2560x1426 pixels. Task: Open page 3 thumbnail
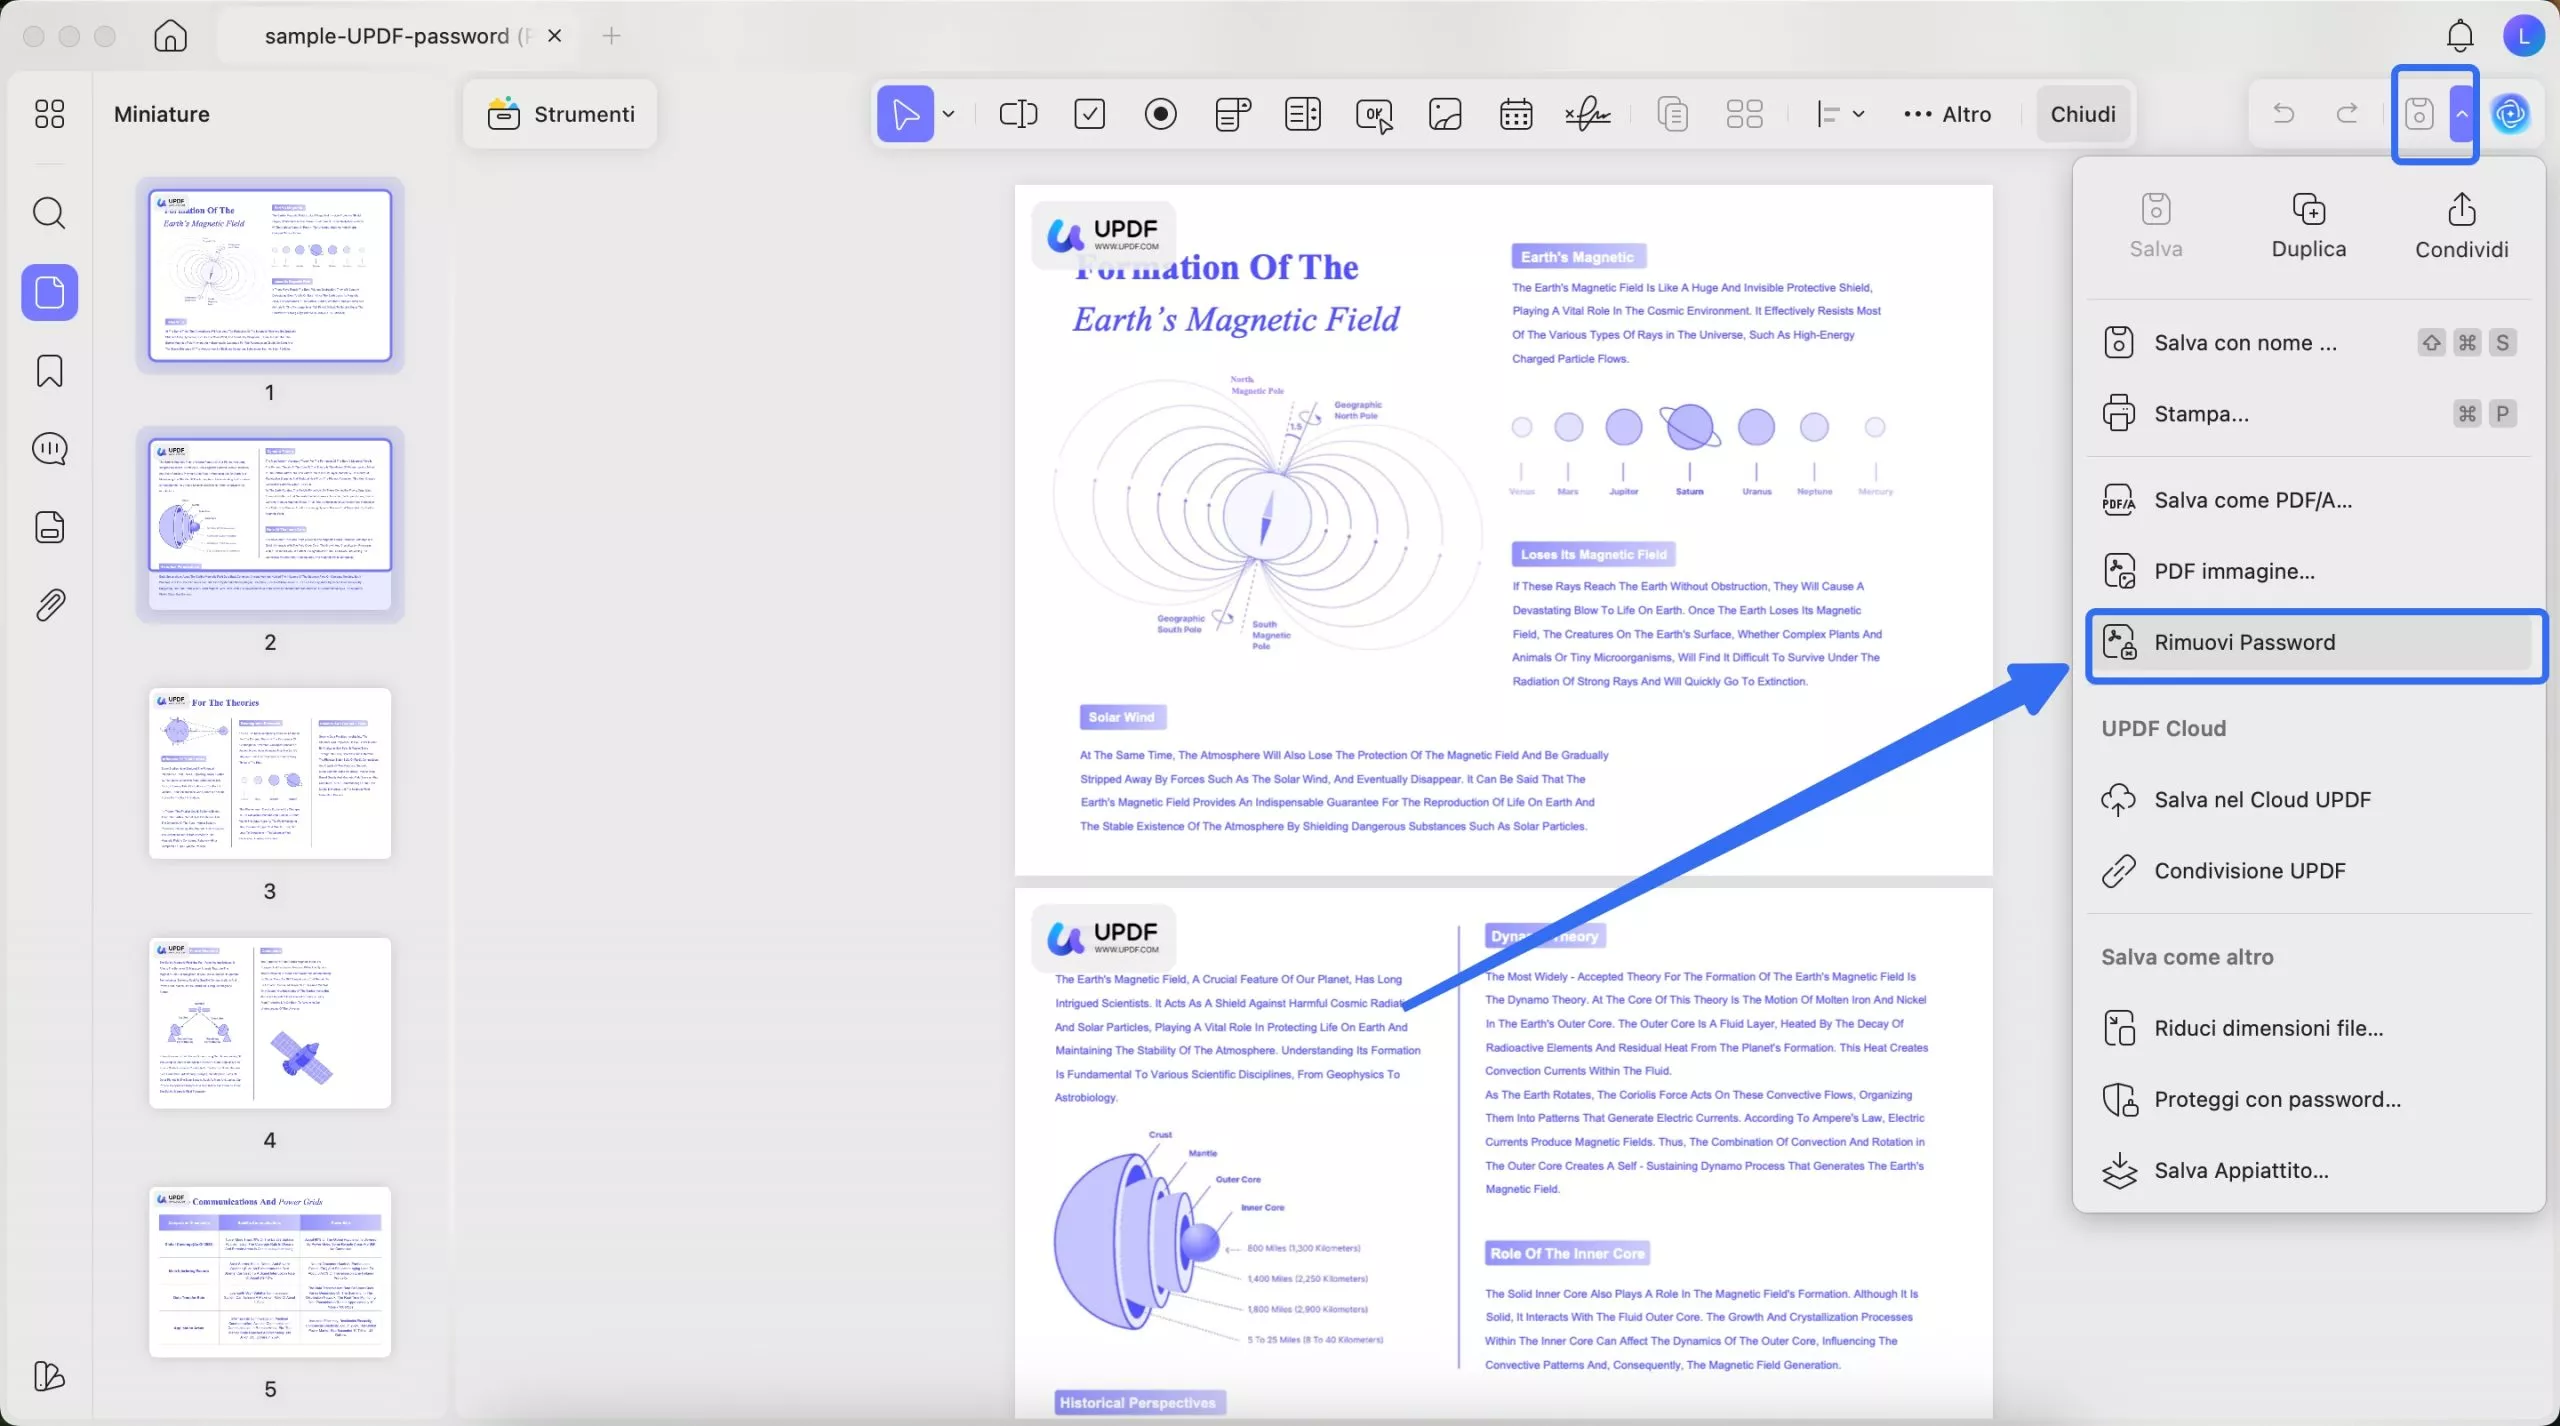click(270, 773)
